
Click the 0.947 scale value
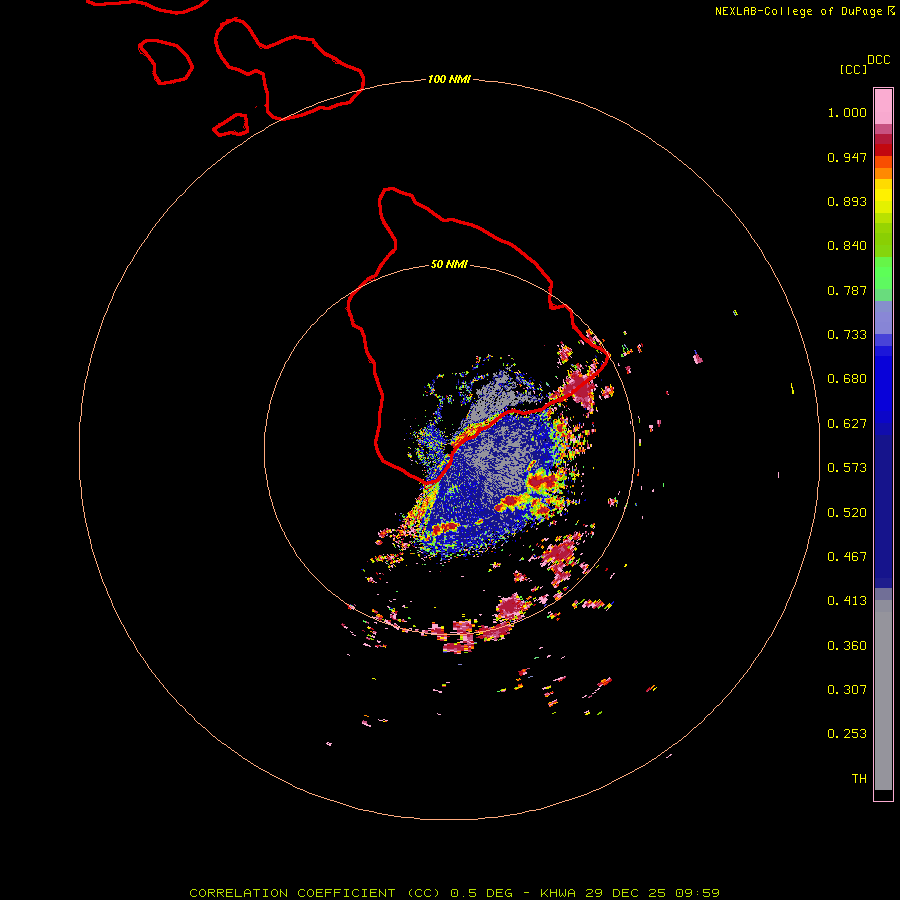coord(847,157)
